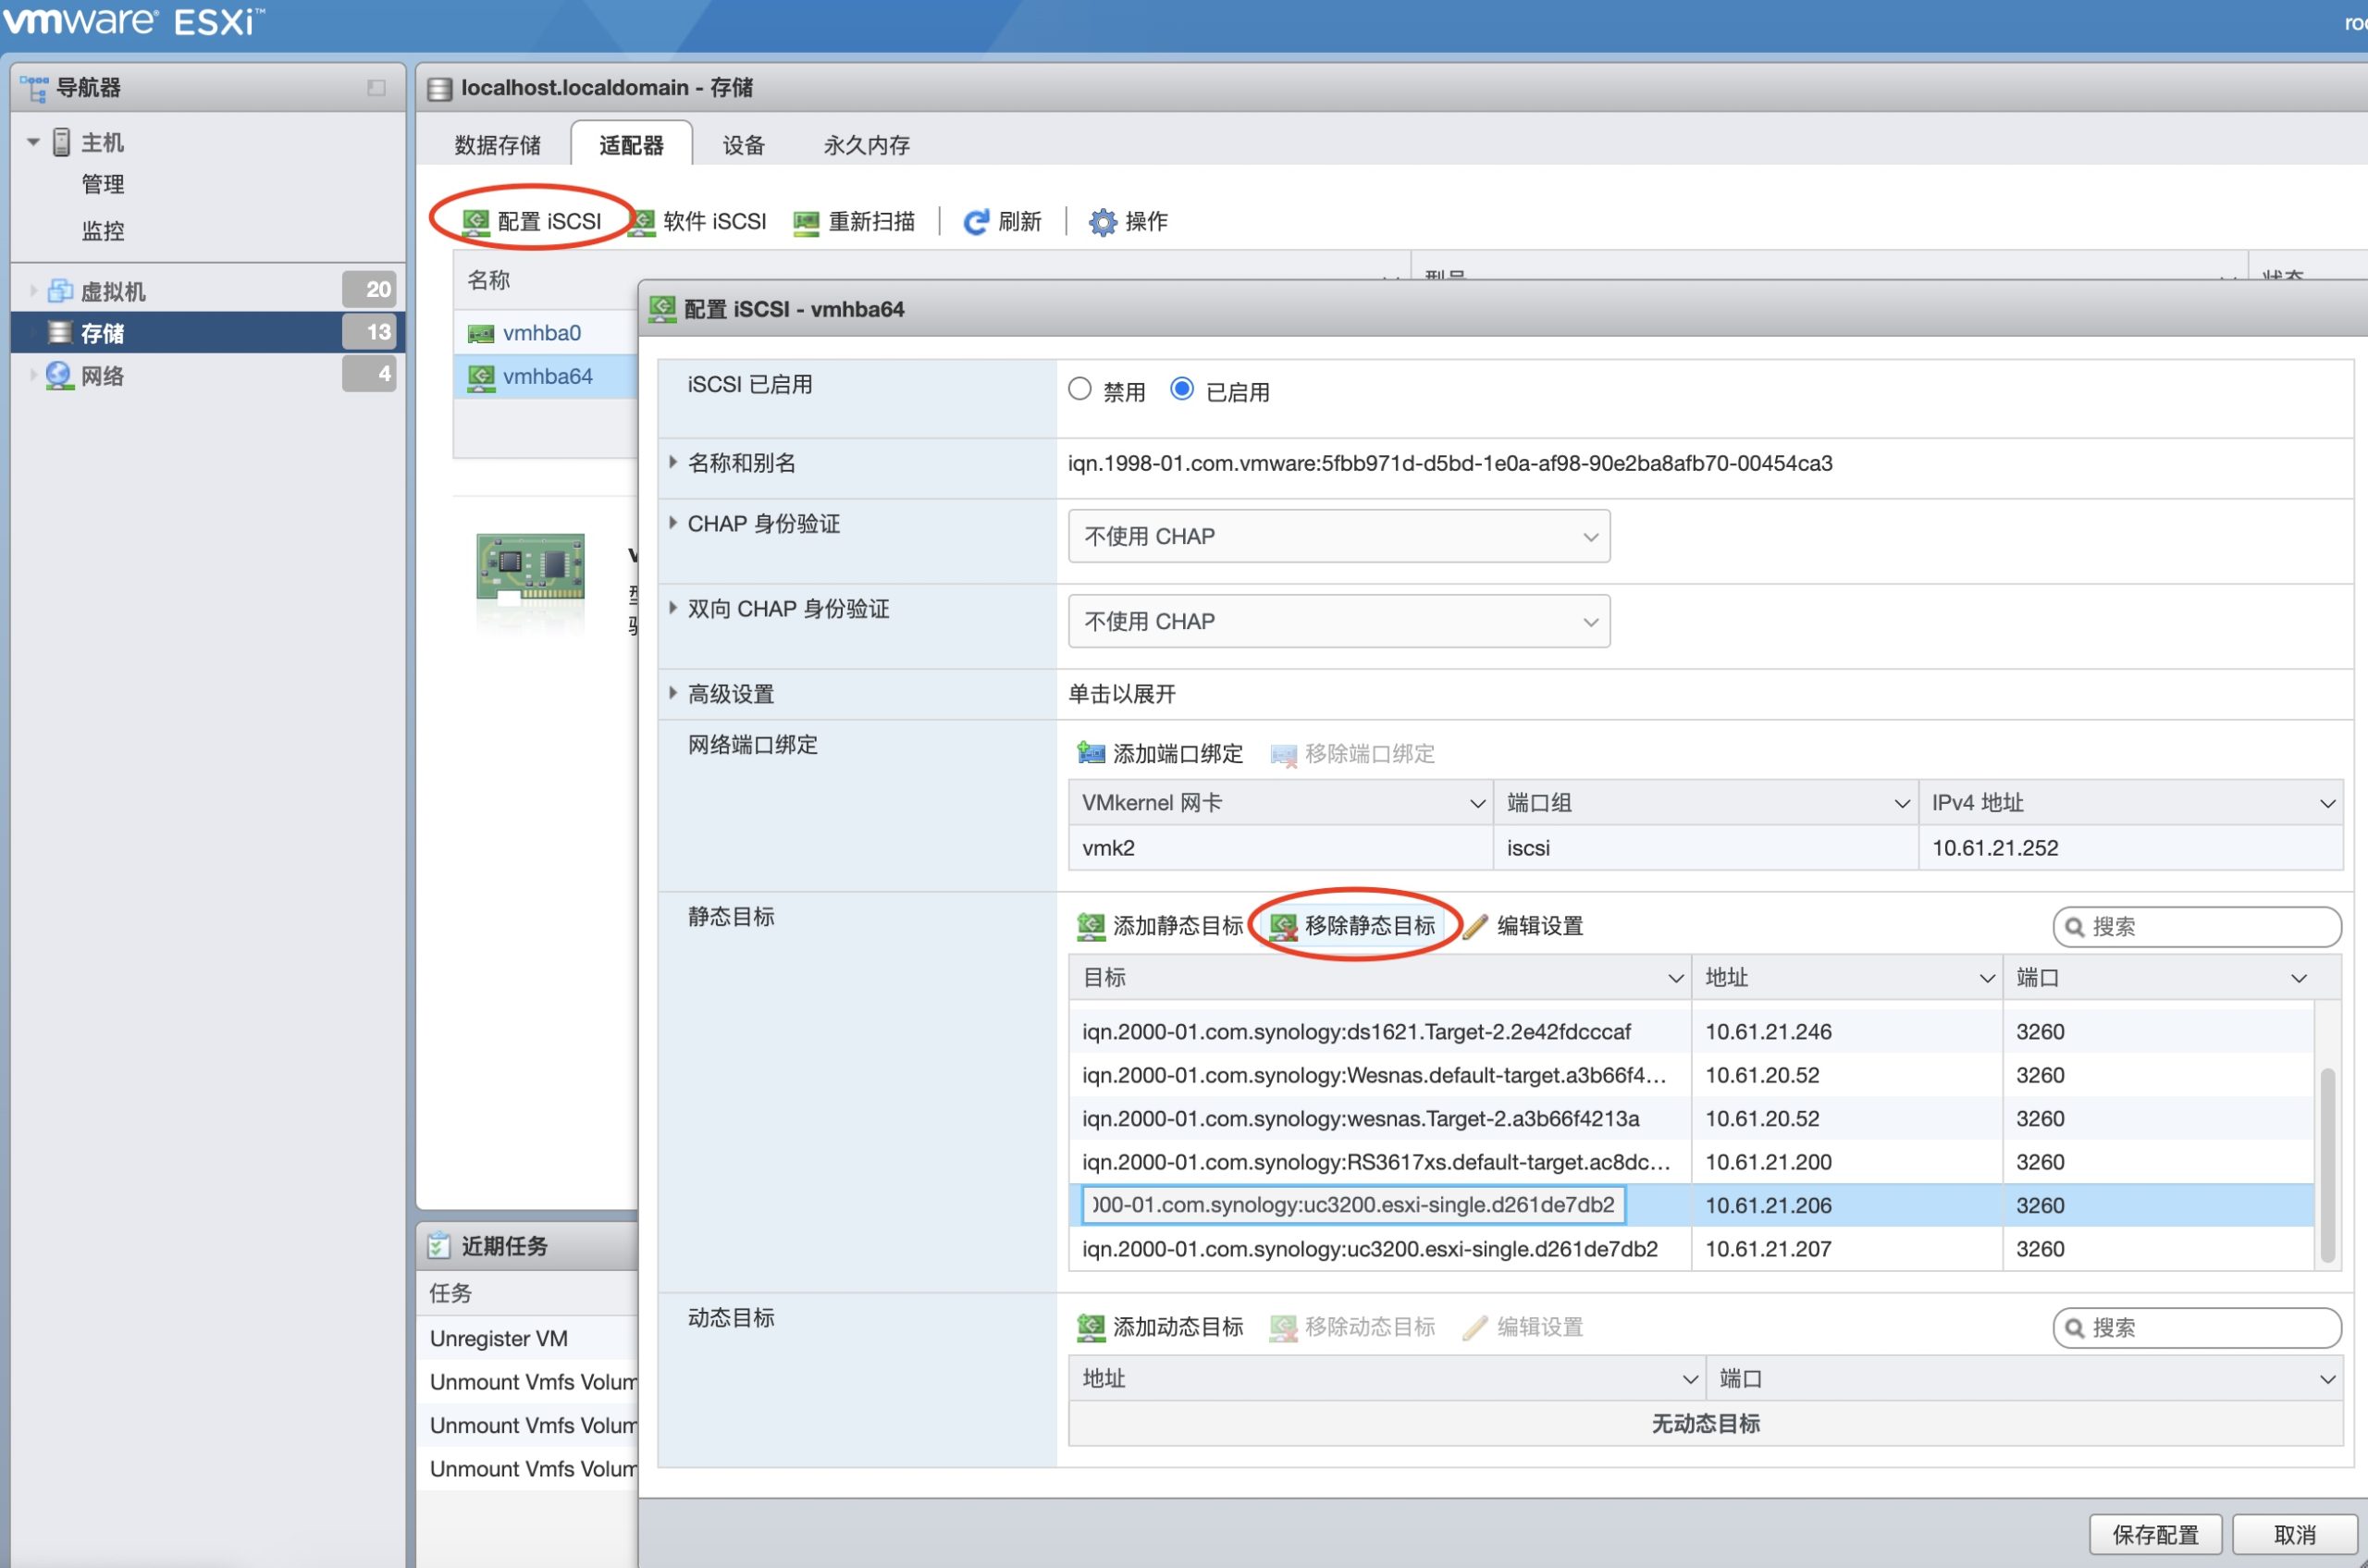Switch to the Adapters (适配器) tab

click(x=631, y=145)
